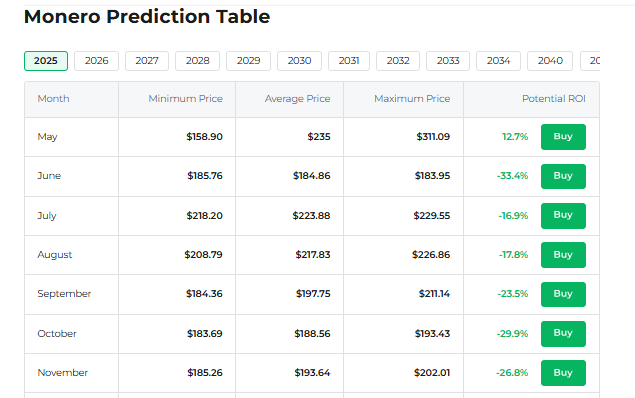Select the 2032 prediction tab

(x=398, y=61)
